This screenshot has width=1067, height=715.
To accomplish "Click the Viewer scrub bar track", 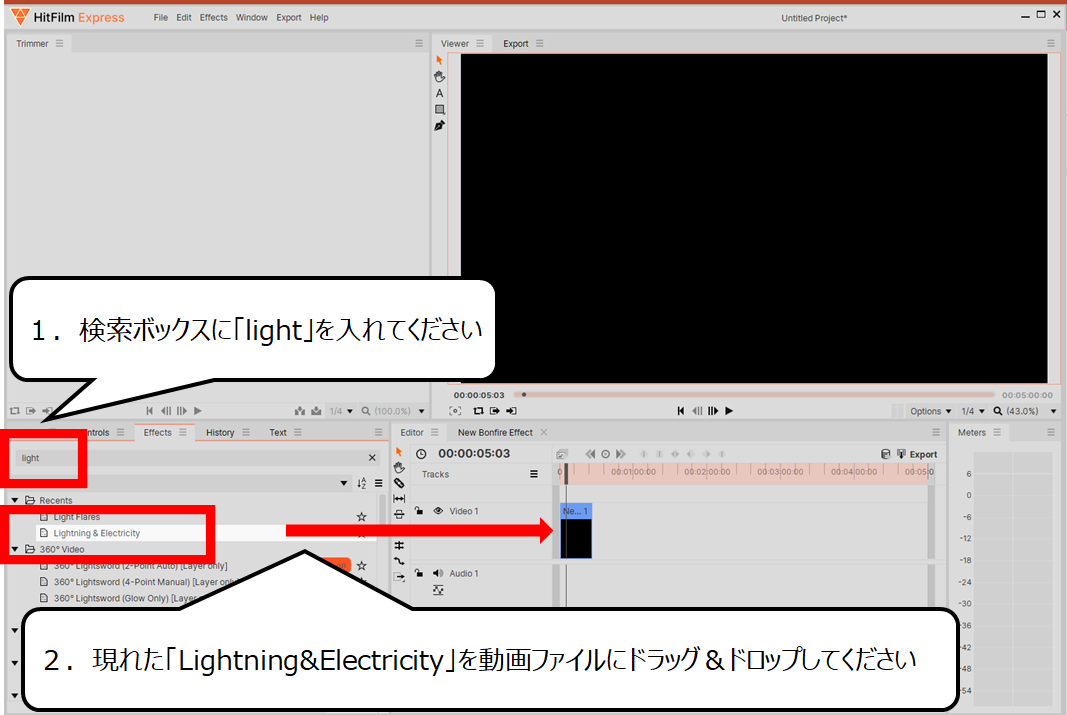I will click(753, 395).
